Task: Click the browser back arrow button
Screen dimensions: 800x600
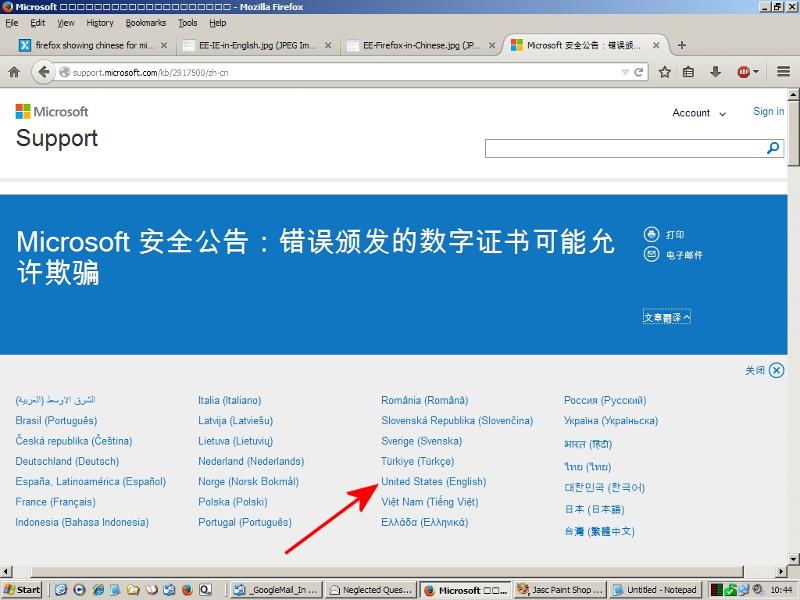Action: pyautogui.click(x=43, y=72)
